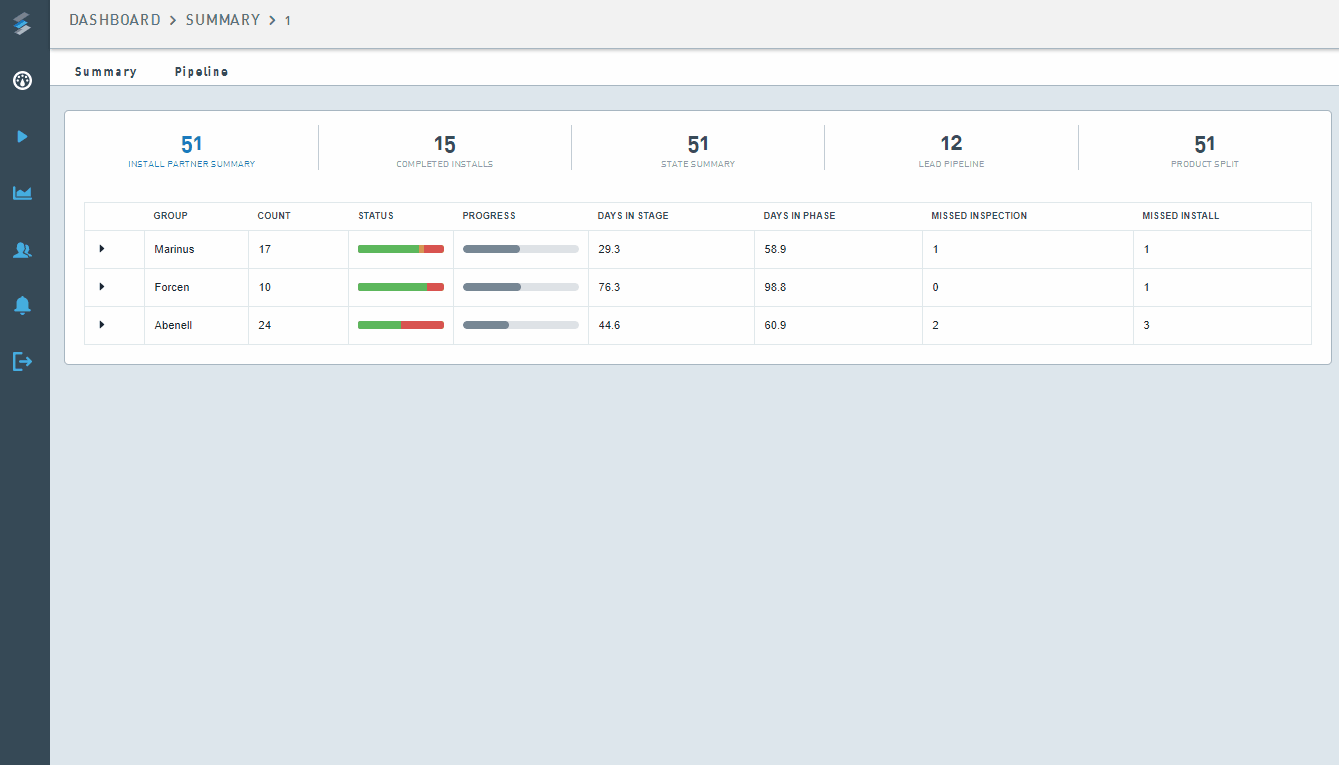Click the DASHBOARD breadcrumb link
Screen dimensions: 1339x765
114,20
